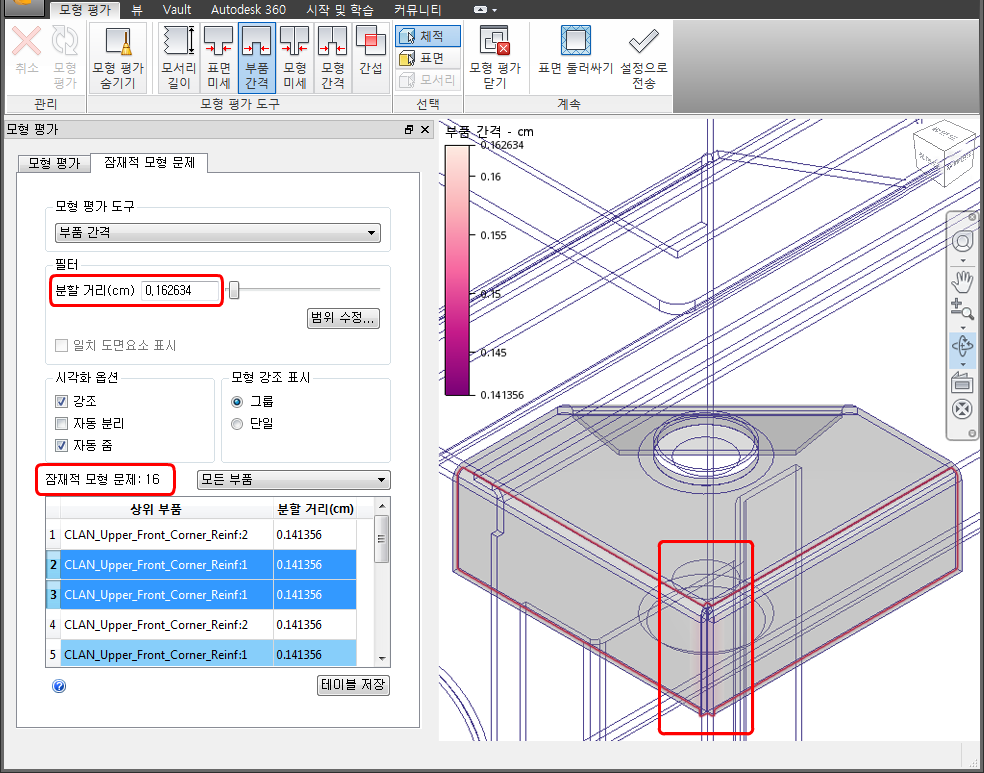
Task: Click 모형 평가 숨기기 broom icon
Action: click(x=118, y=41)
